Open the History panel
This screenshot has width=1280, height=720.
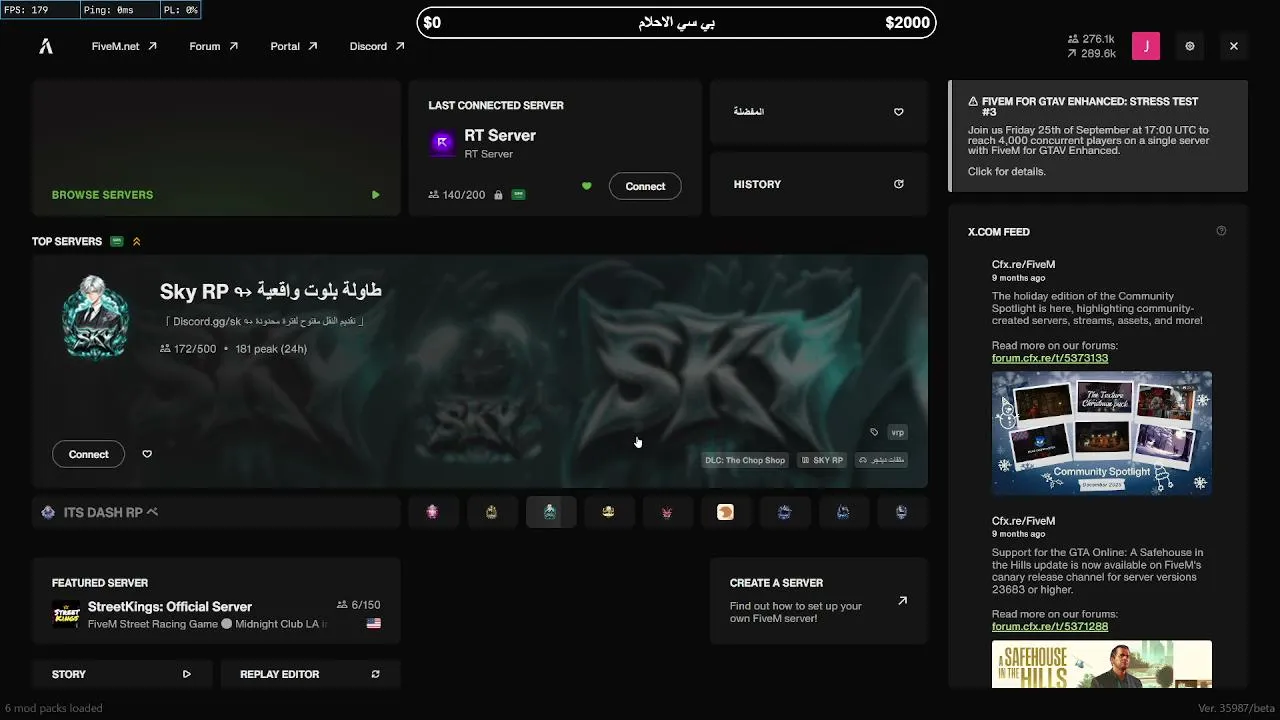[819, 184]
